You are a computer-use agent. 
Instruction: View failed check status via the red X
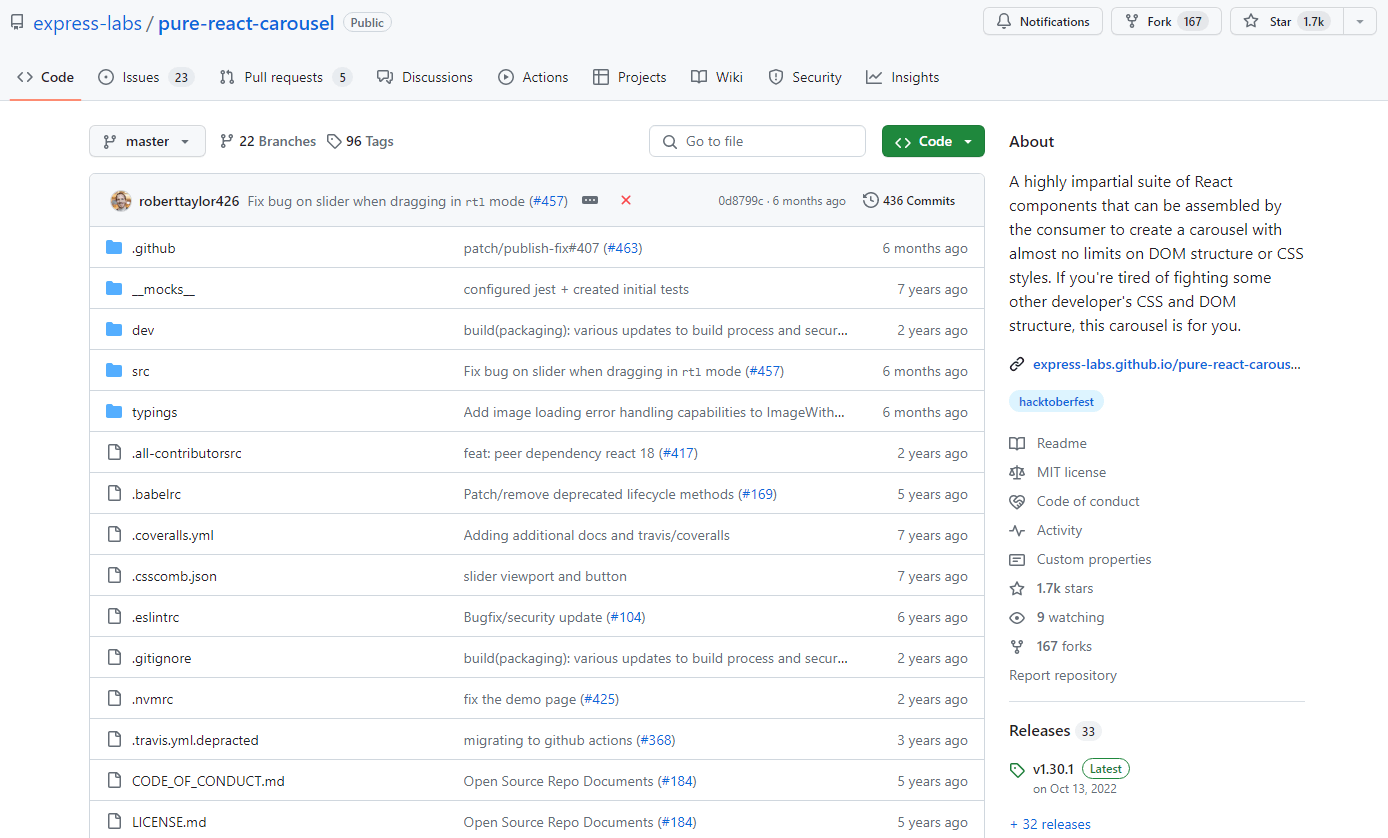(x=626, y=200)
